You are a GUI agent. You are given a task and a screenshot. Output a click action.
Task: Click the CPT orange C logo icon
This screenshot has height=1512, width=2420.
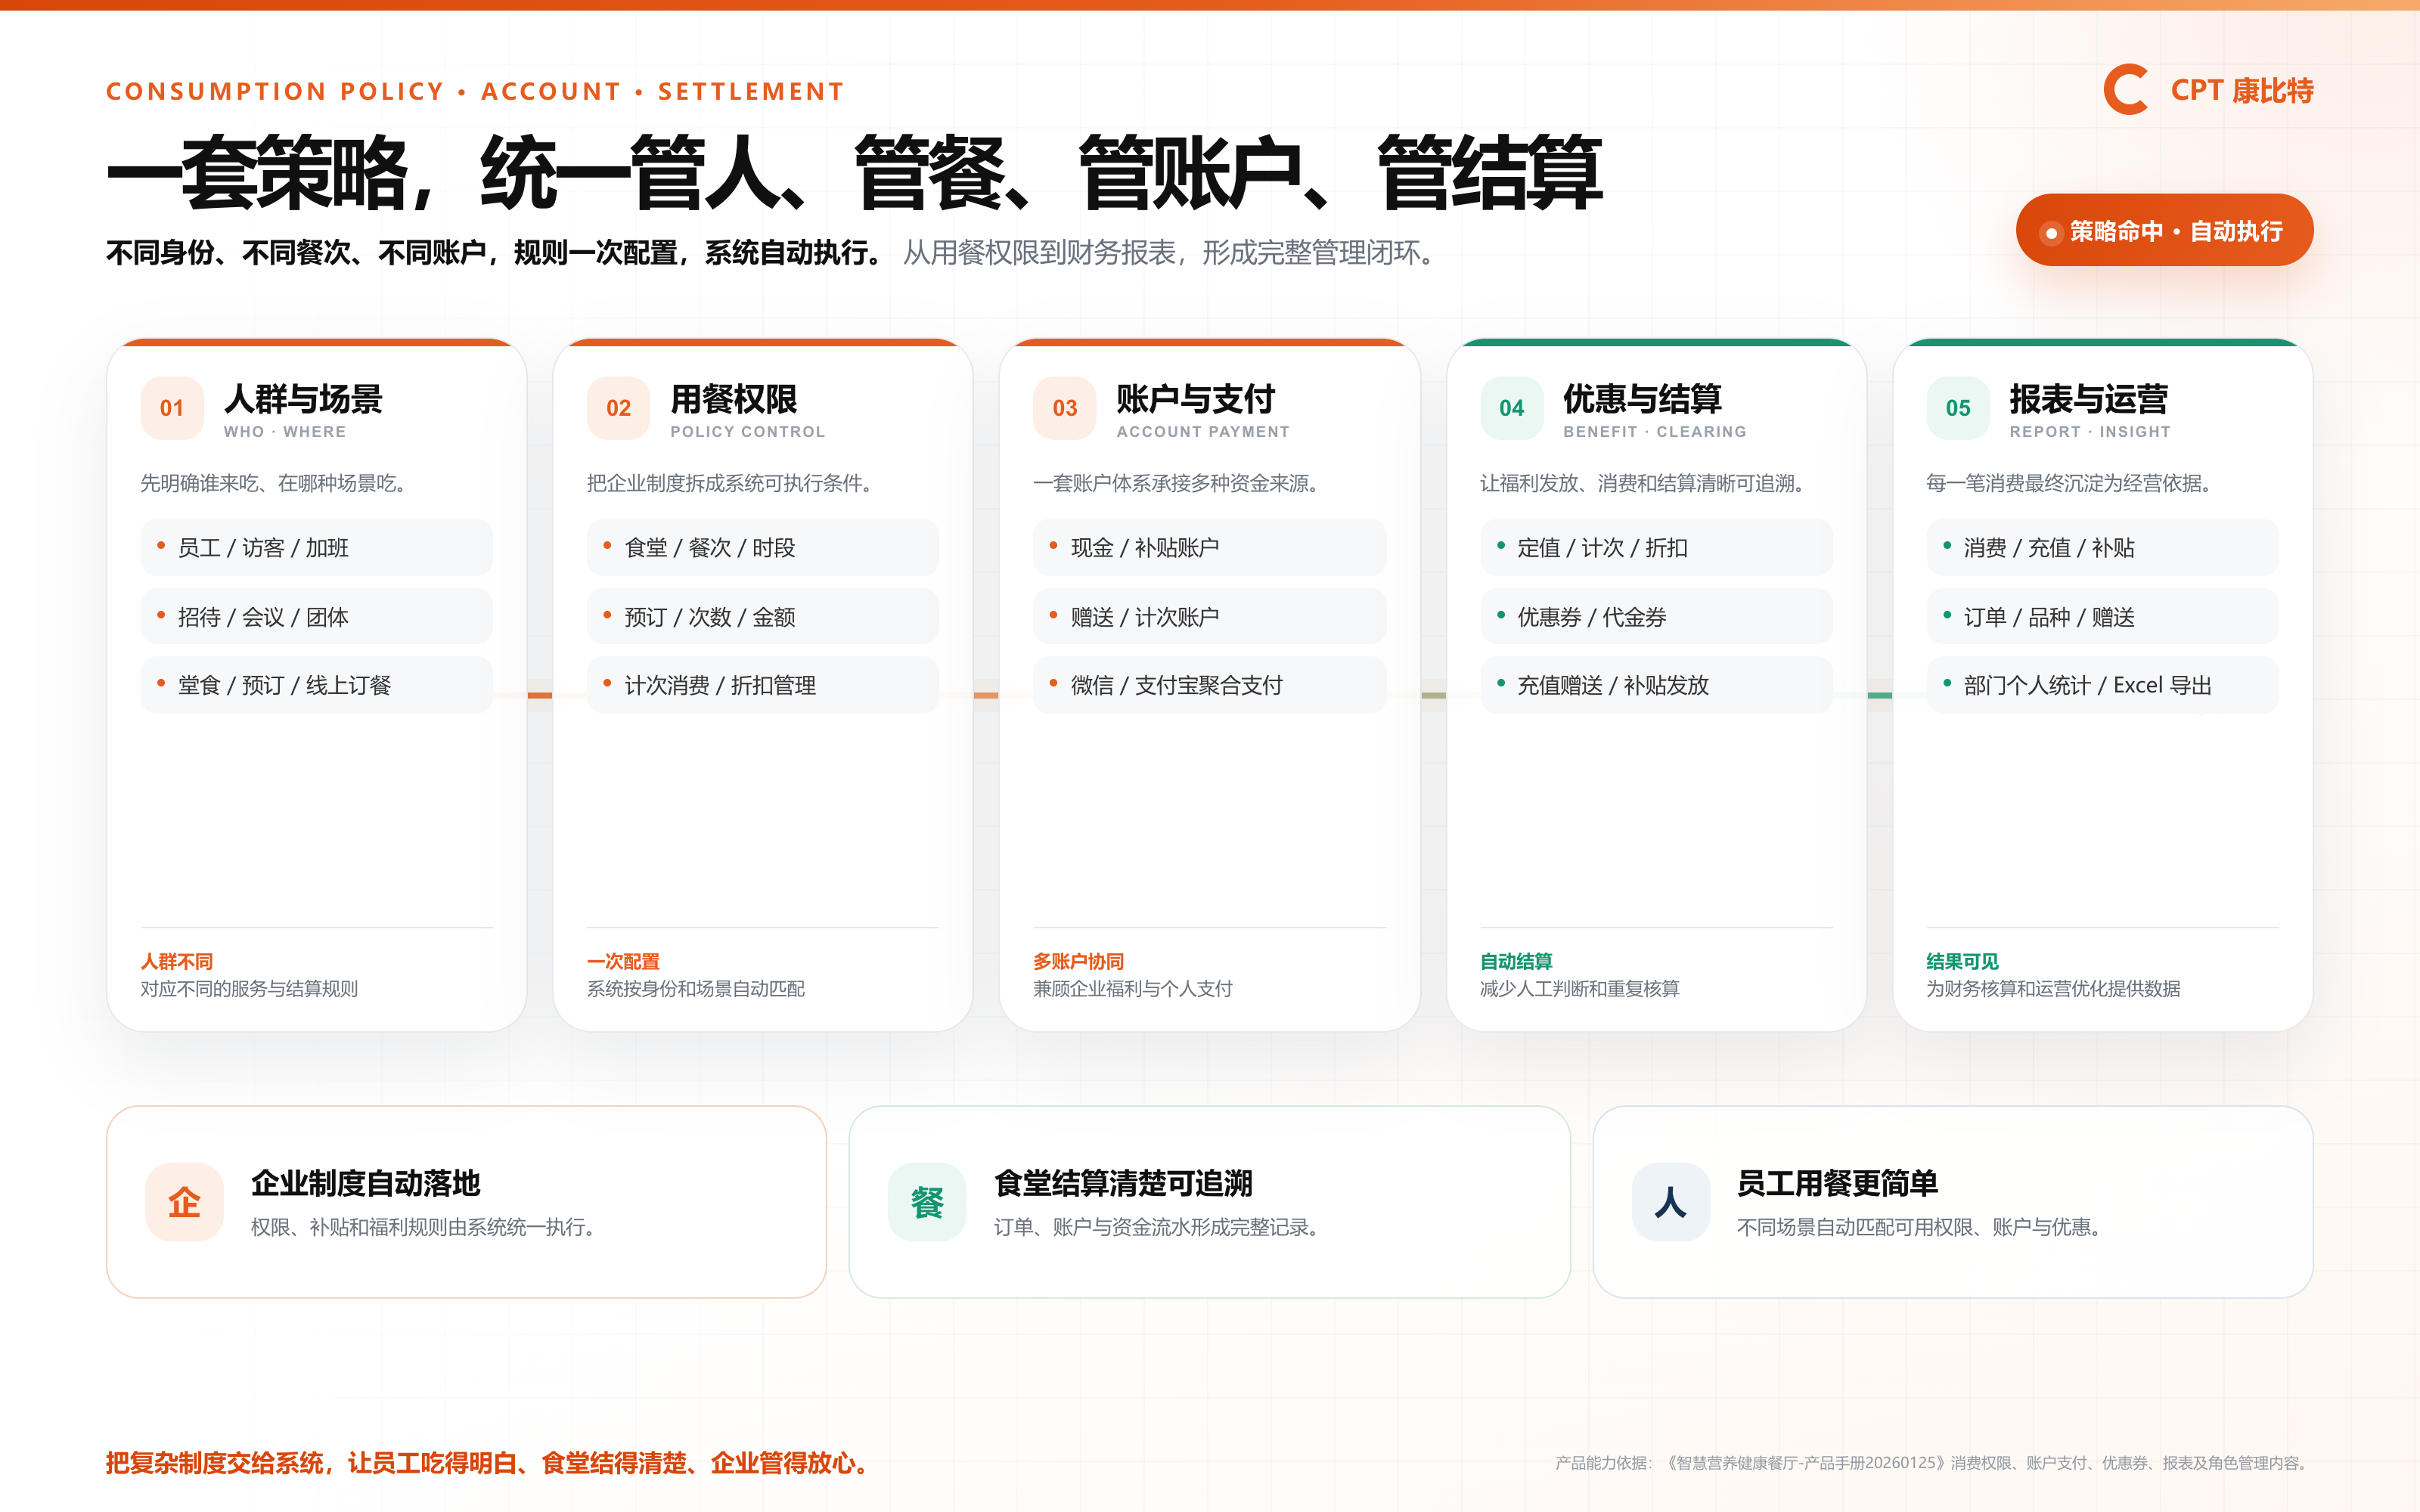pos(2126,90)
